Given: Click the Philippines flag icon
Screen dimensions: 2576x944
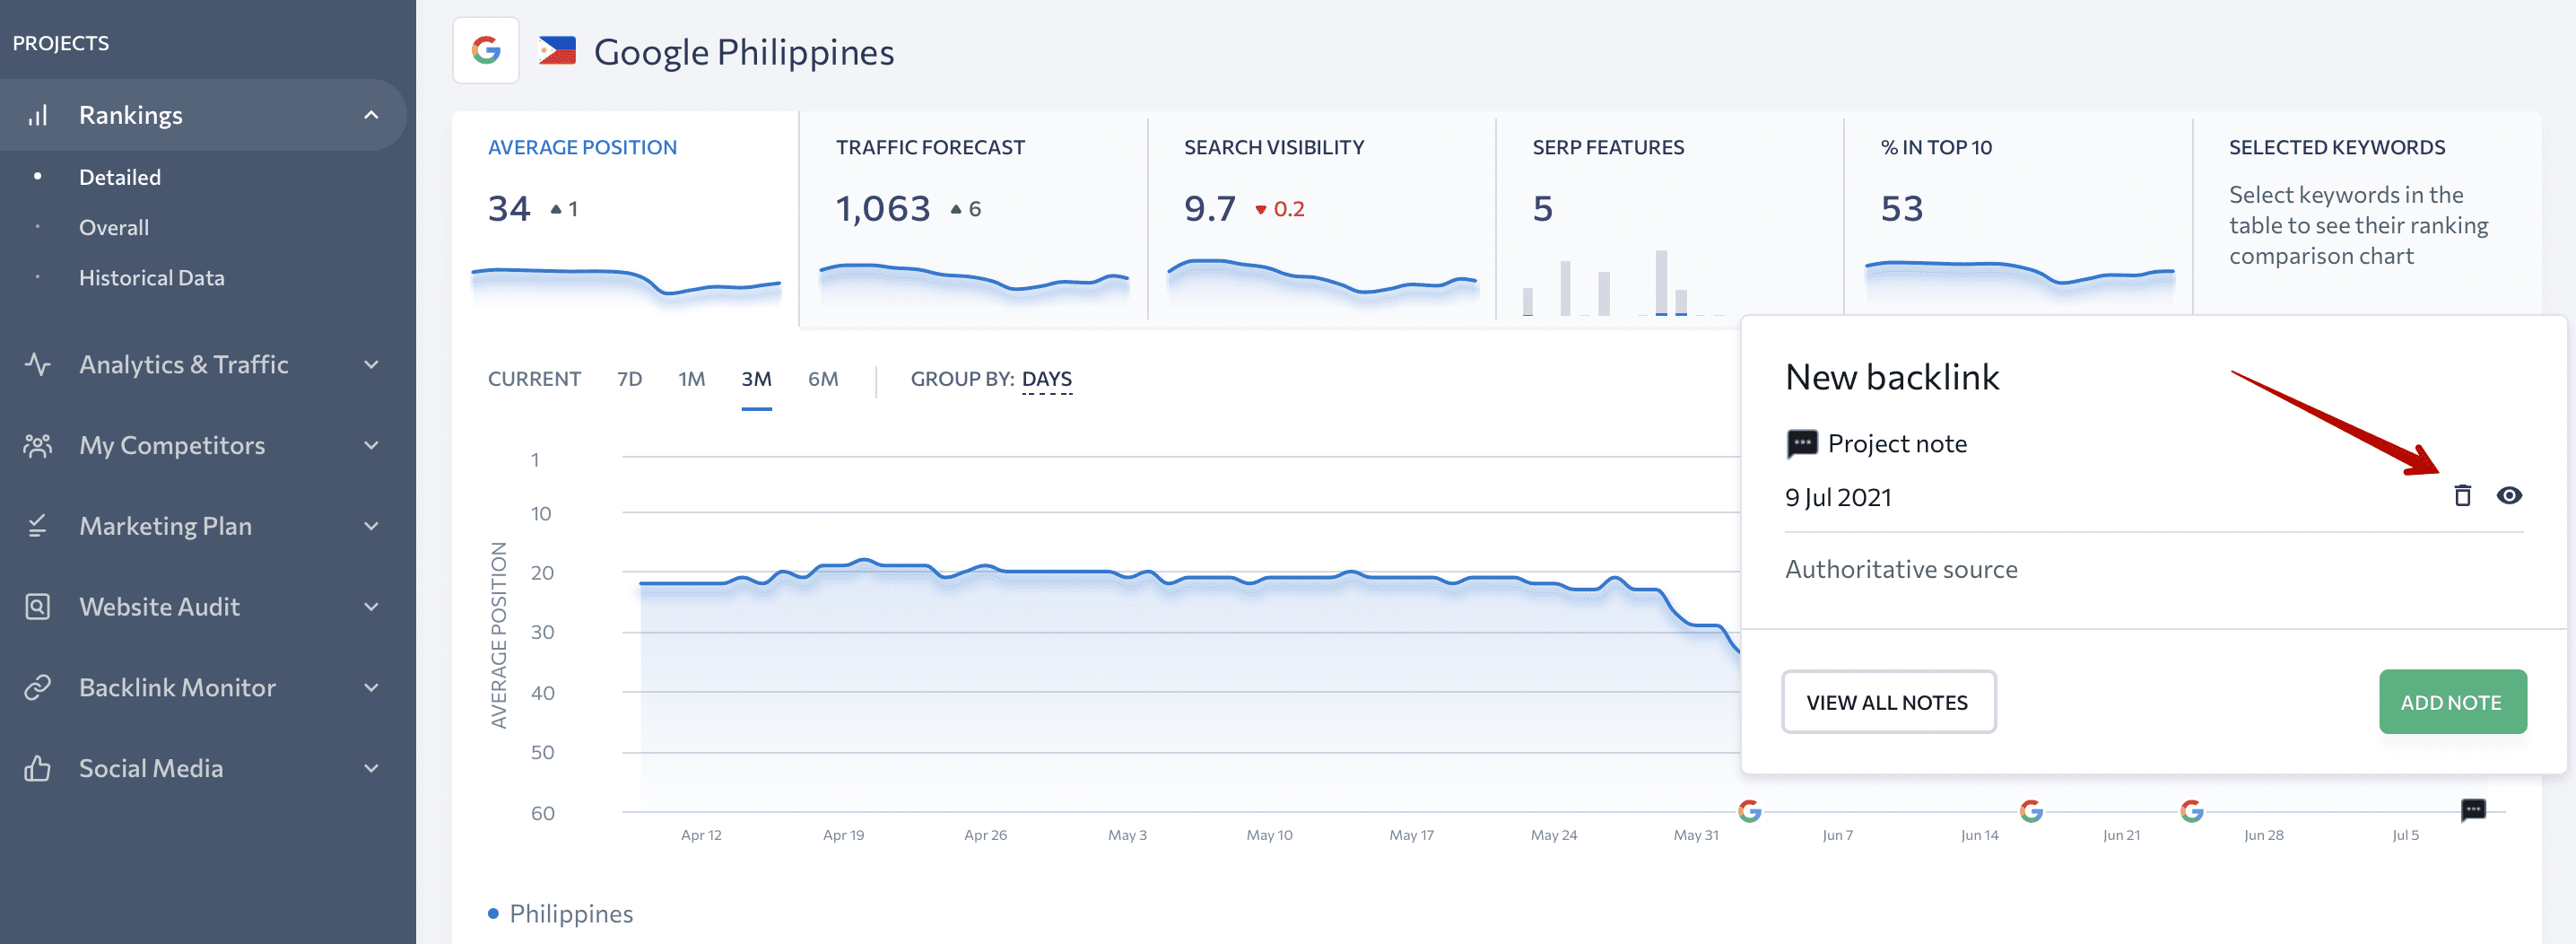Looking at the screenshot, I should click(x=557, y=51).
